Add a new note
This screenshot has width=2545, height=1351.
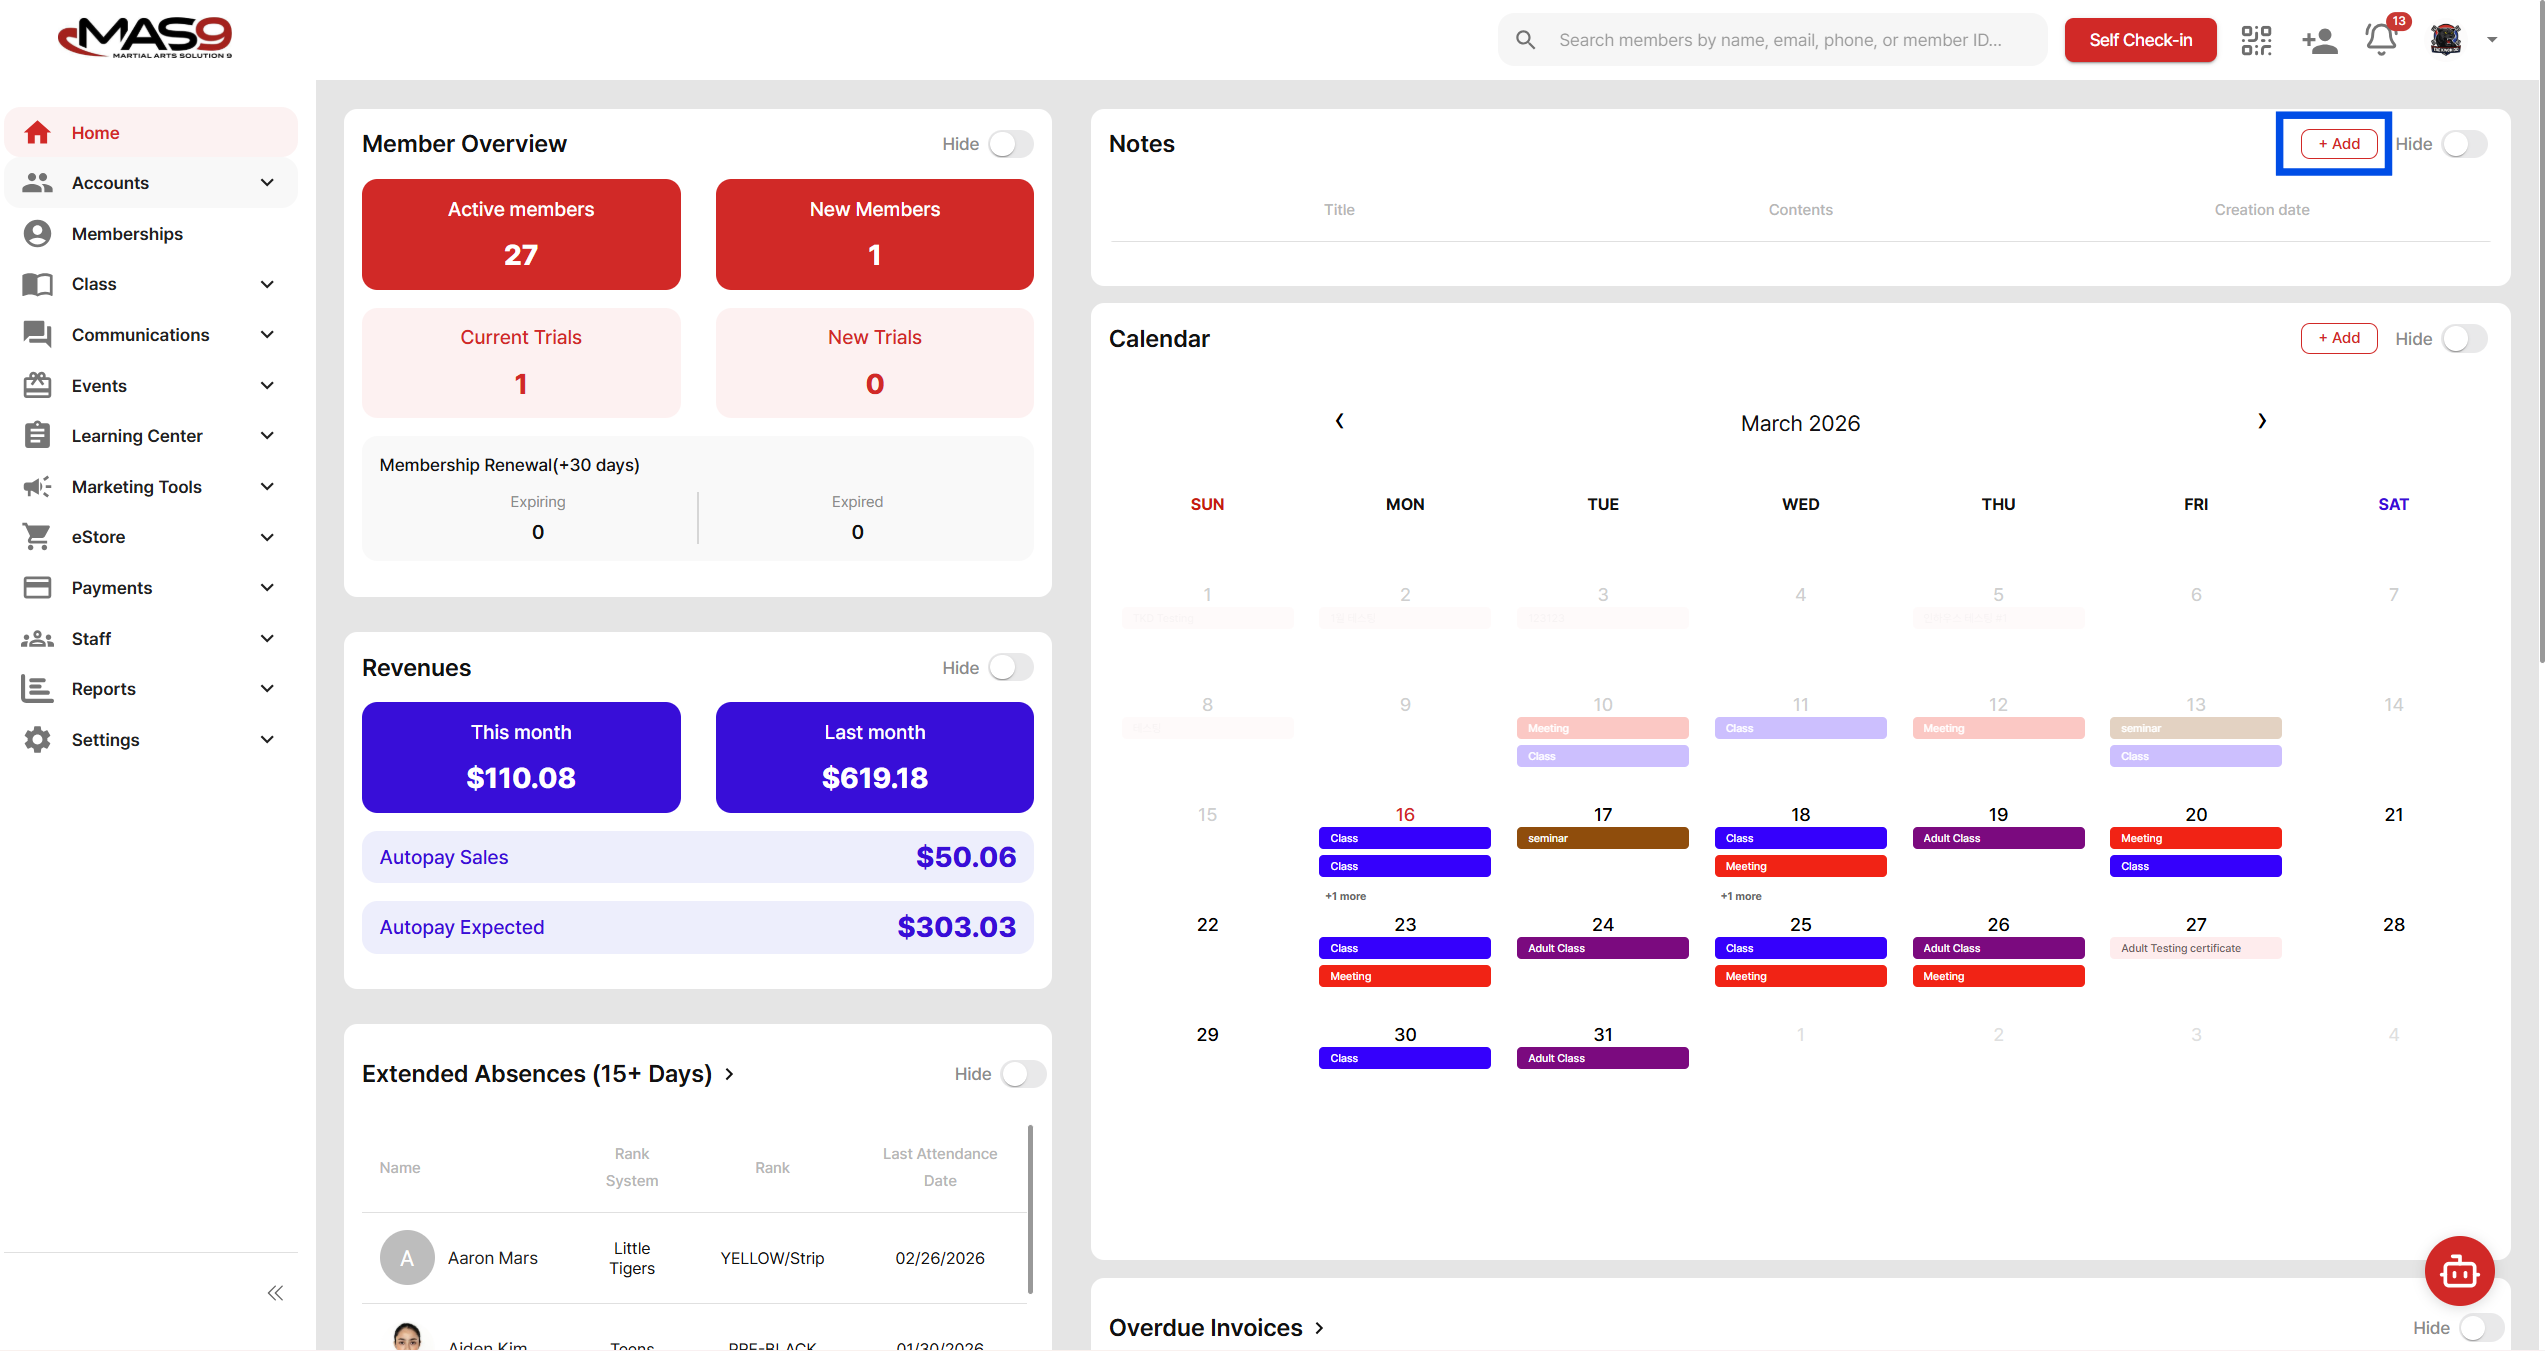pos(2338,144)
